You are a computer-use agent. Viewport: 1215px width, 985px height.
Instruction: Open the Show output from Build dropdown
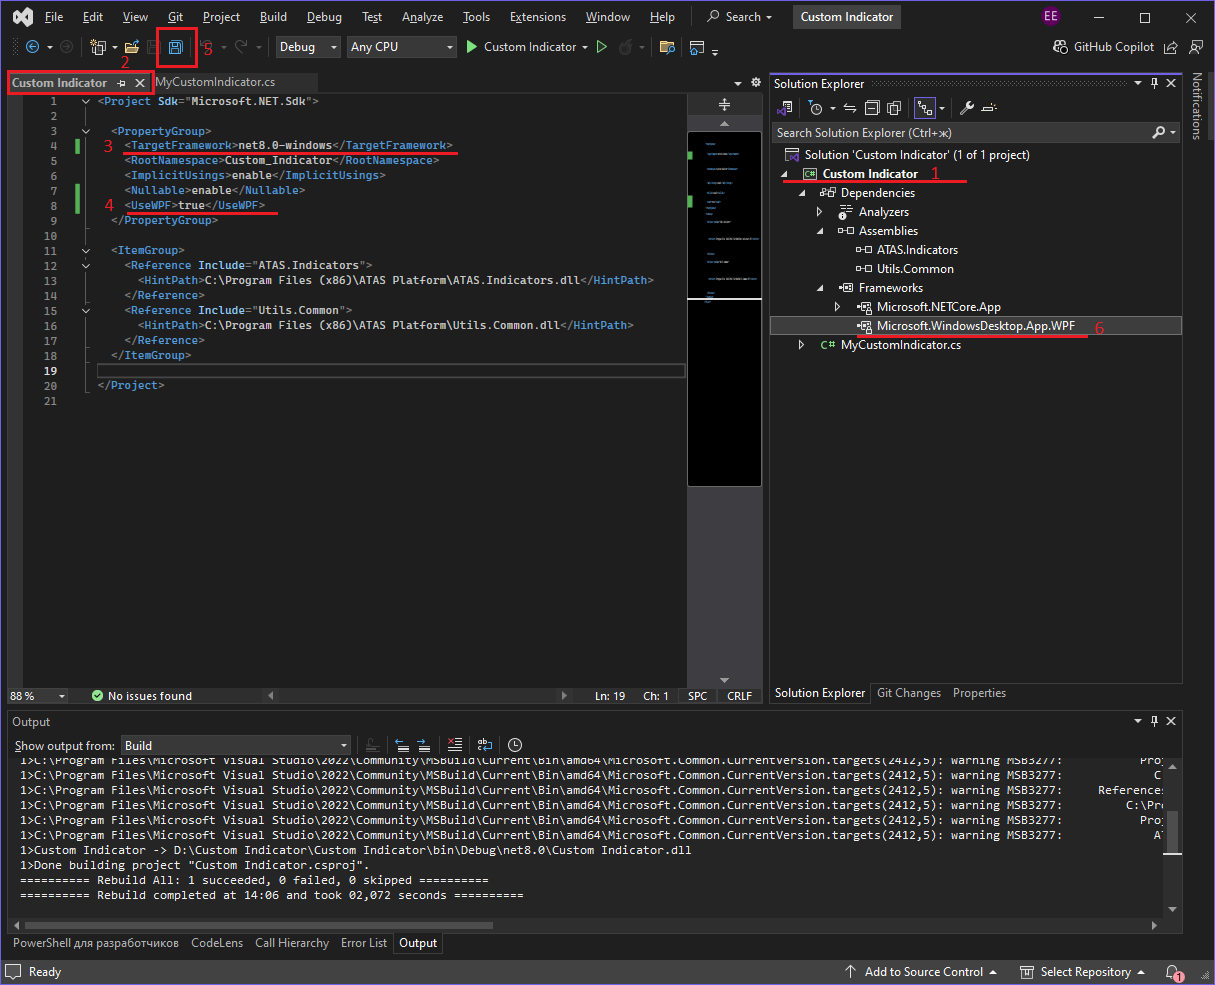236,745
